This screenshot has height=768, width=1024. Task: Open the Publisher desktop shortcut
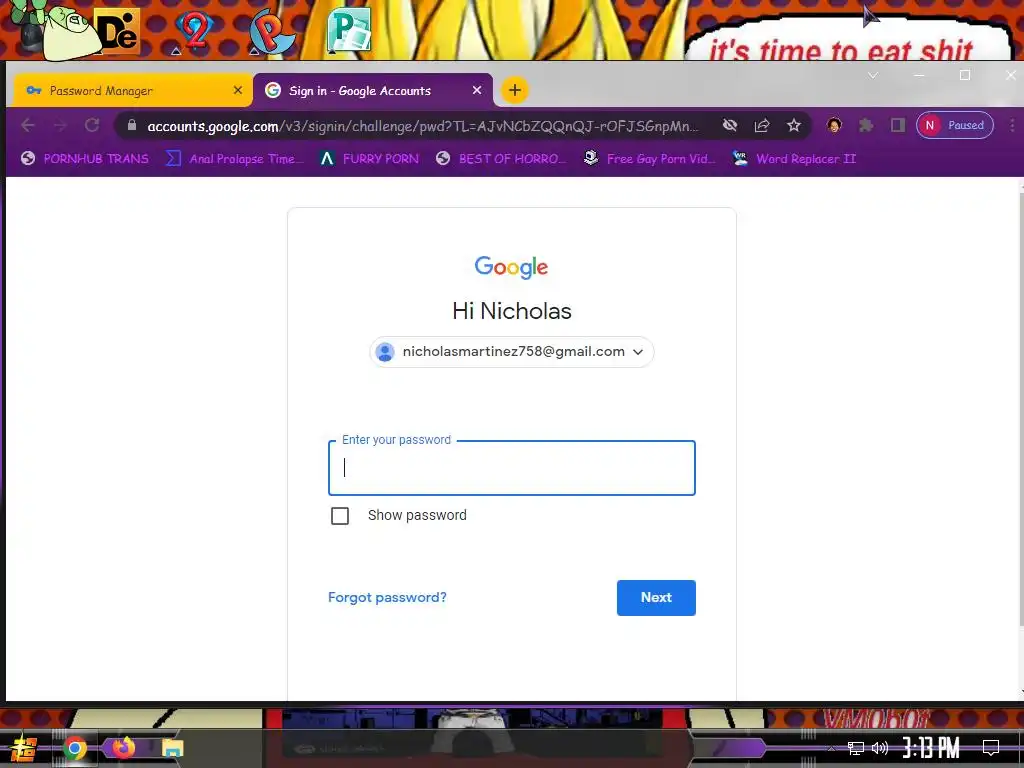349,29
